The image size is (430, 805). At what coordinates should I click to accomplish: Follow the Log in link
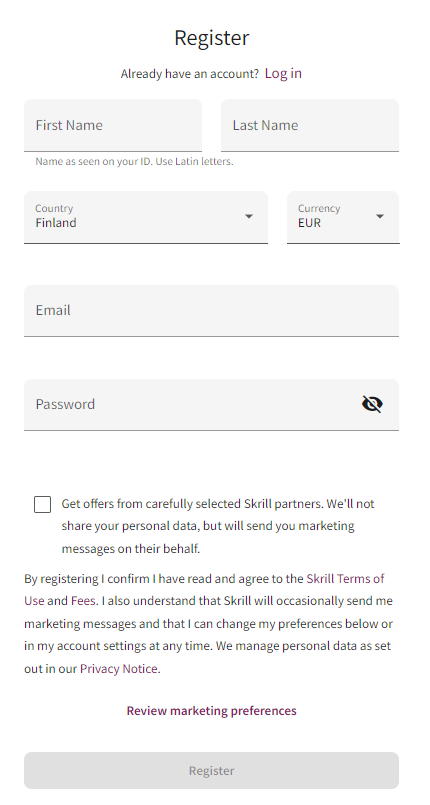(283, 73)
